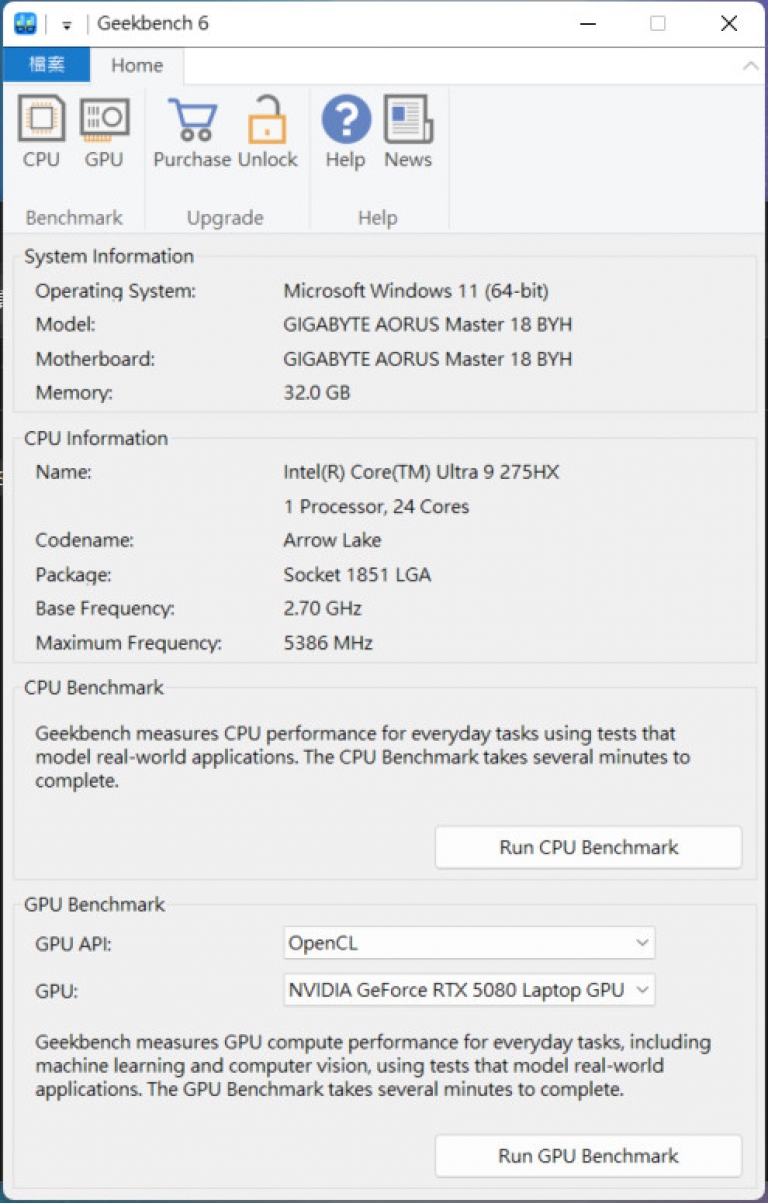Image resolution: width=768 pixels, height=1203 pixels.
Task: Click the Upgrade ribbon group label
Action: (225, 217)
